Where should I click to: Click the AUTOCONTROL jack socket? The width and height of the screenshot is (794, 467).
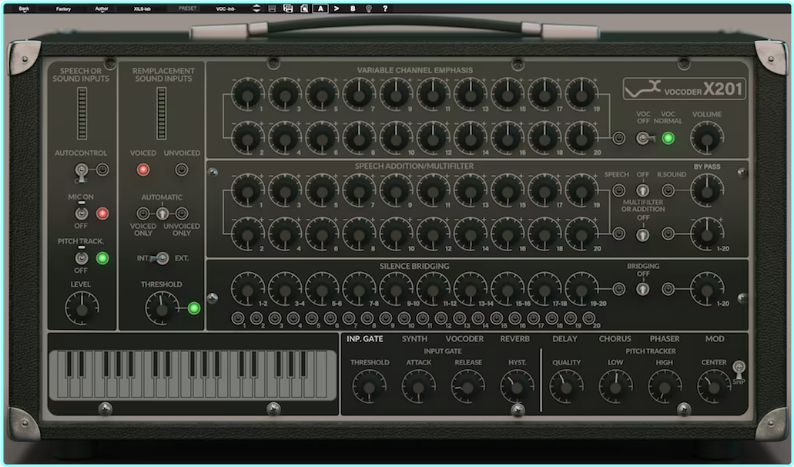click(102, 170)
